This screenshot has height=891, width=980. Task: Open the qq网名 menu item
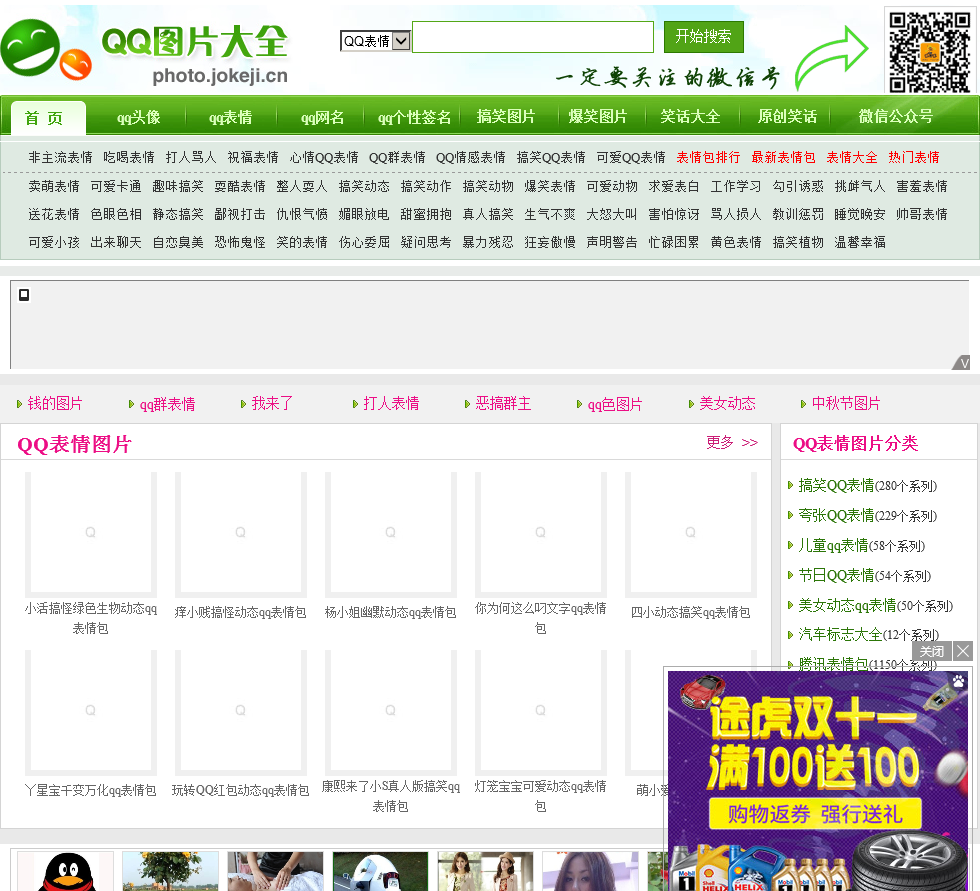coord(322,117)
